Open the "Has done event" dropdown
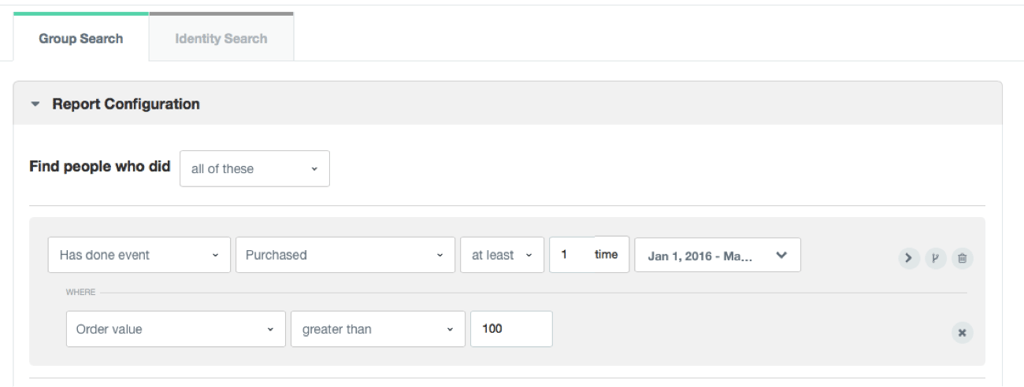 139,255
